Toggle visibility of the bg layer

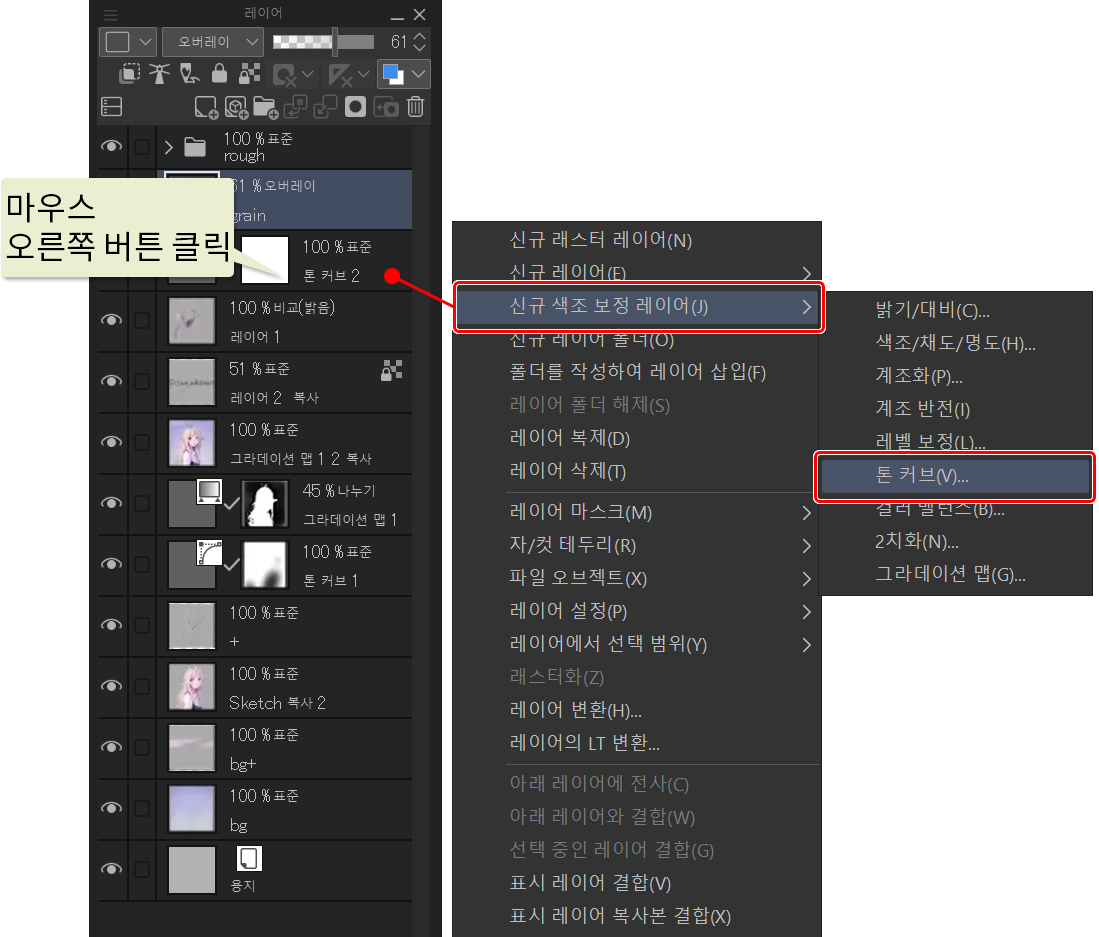click(x=111, y=808)
